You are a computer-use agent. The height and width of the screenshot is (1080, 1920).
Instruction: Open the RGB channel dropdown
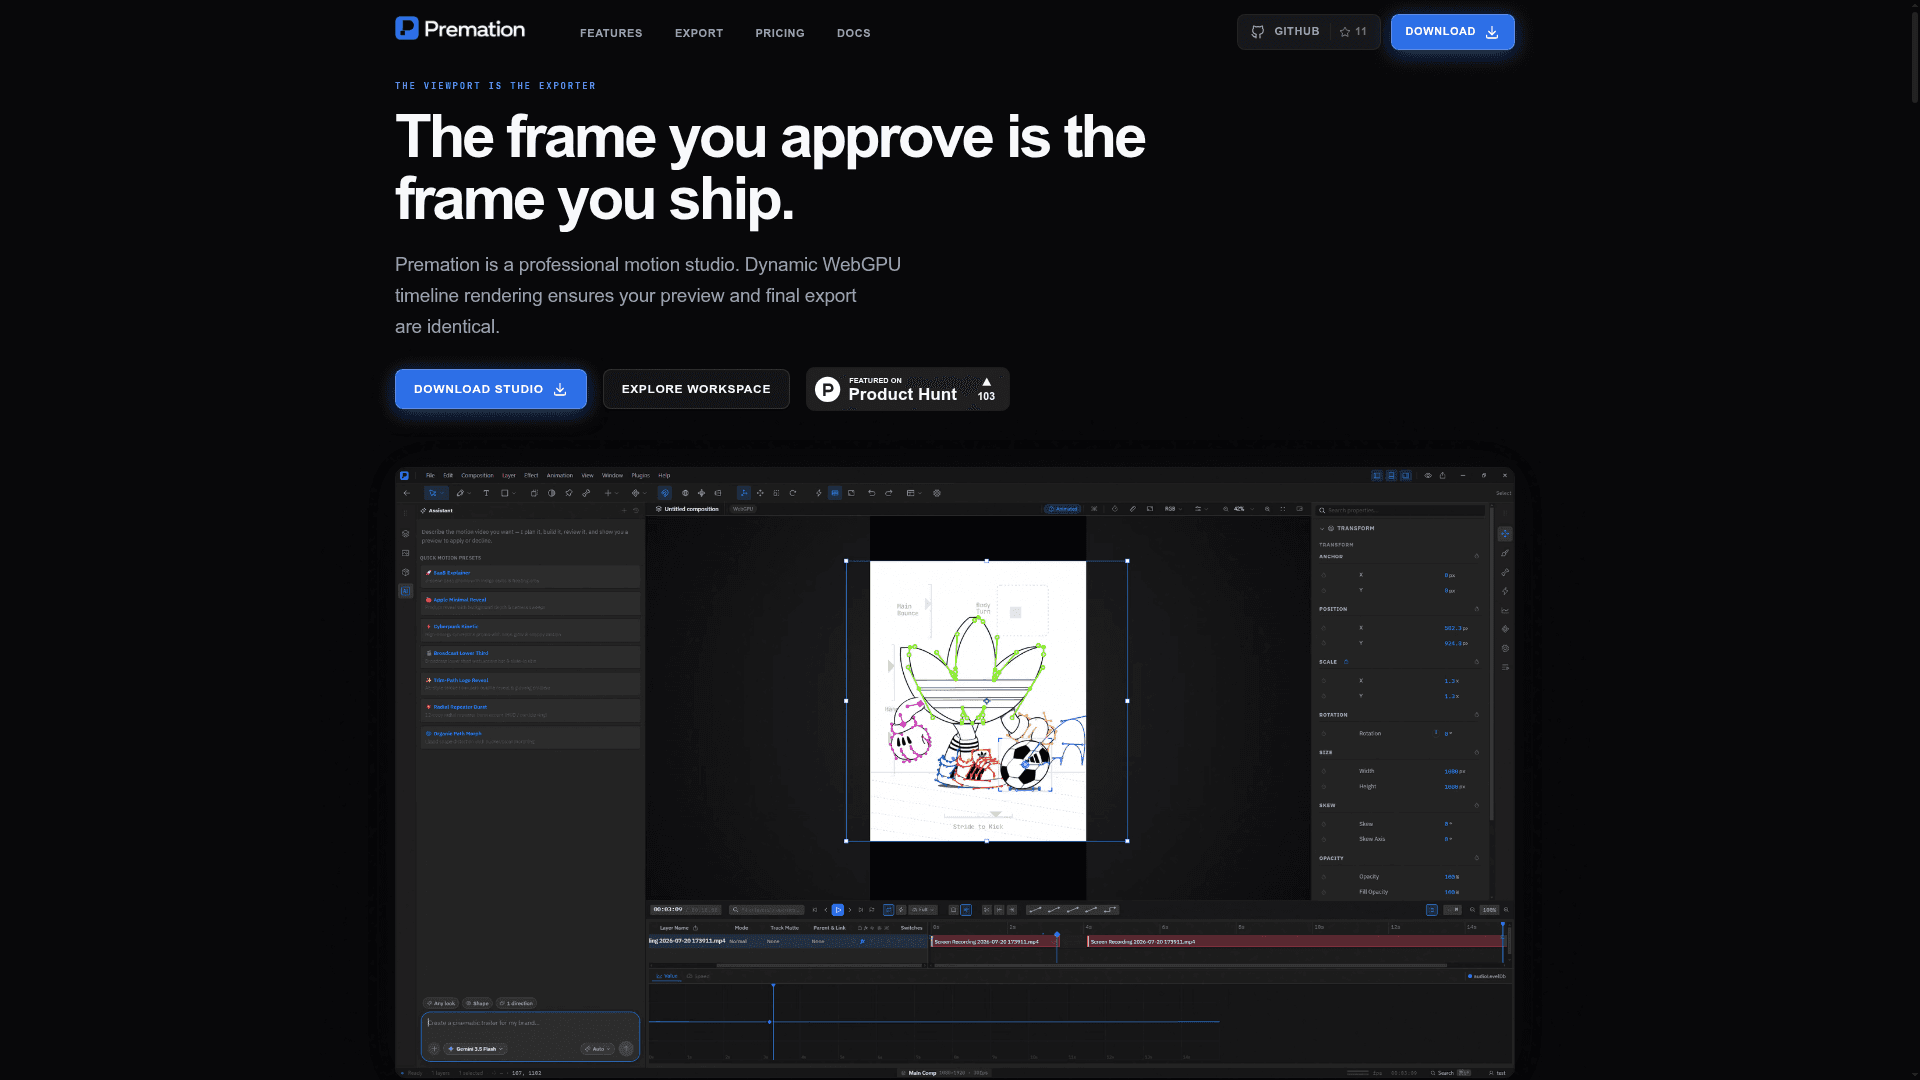tap(1173, 509)
